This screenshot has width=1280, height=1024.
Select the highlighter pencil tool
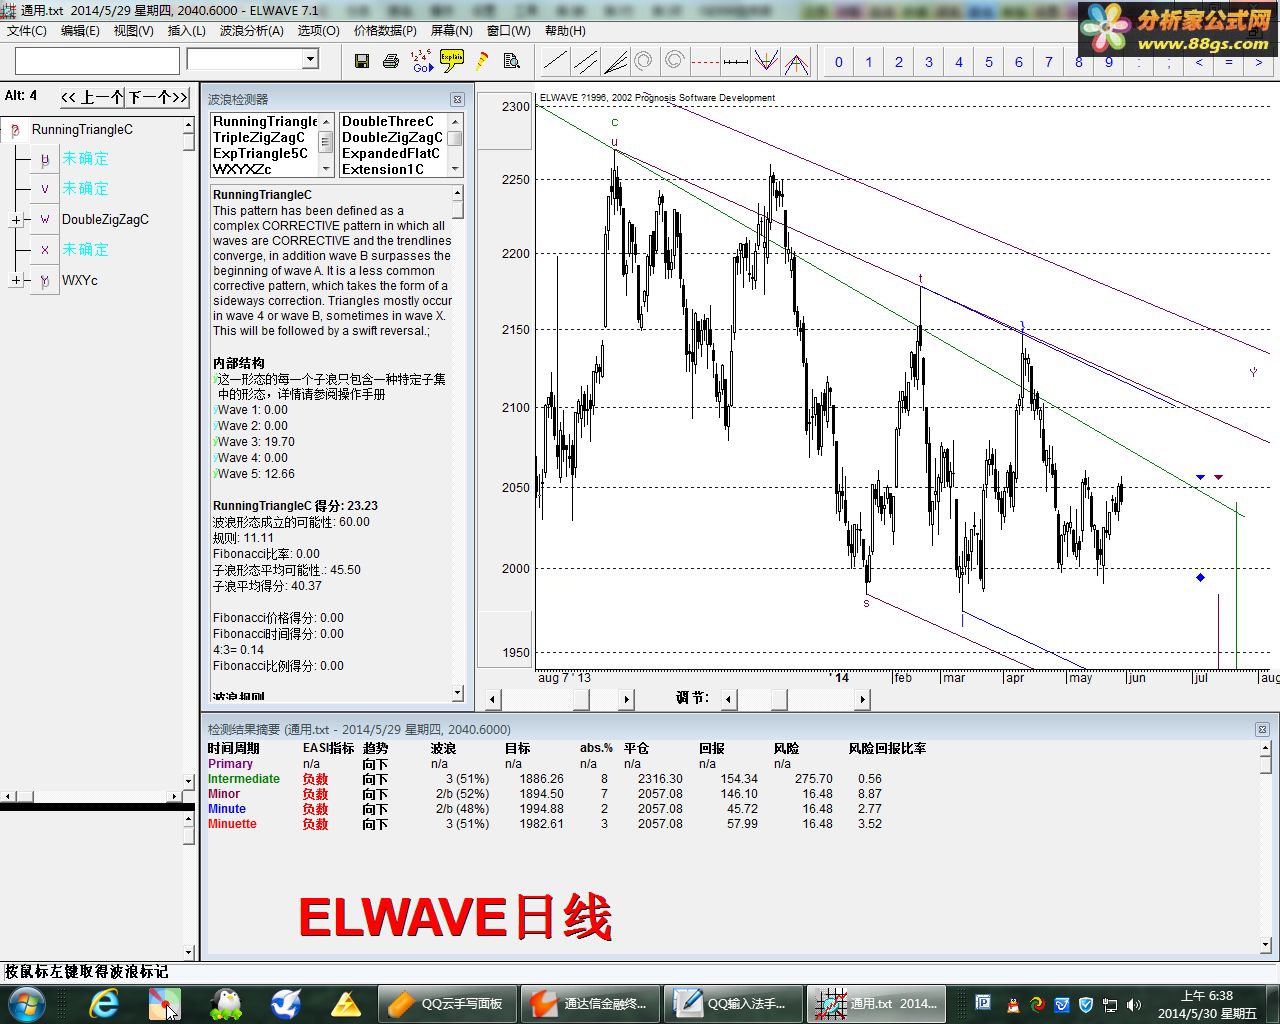coord(482,61)
